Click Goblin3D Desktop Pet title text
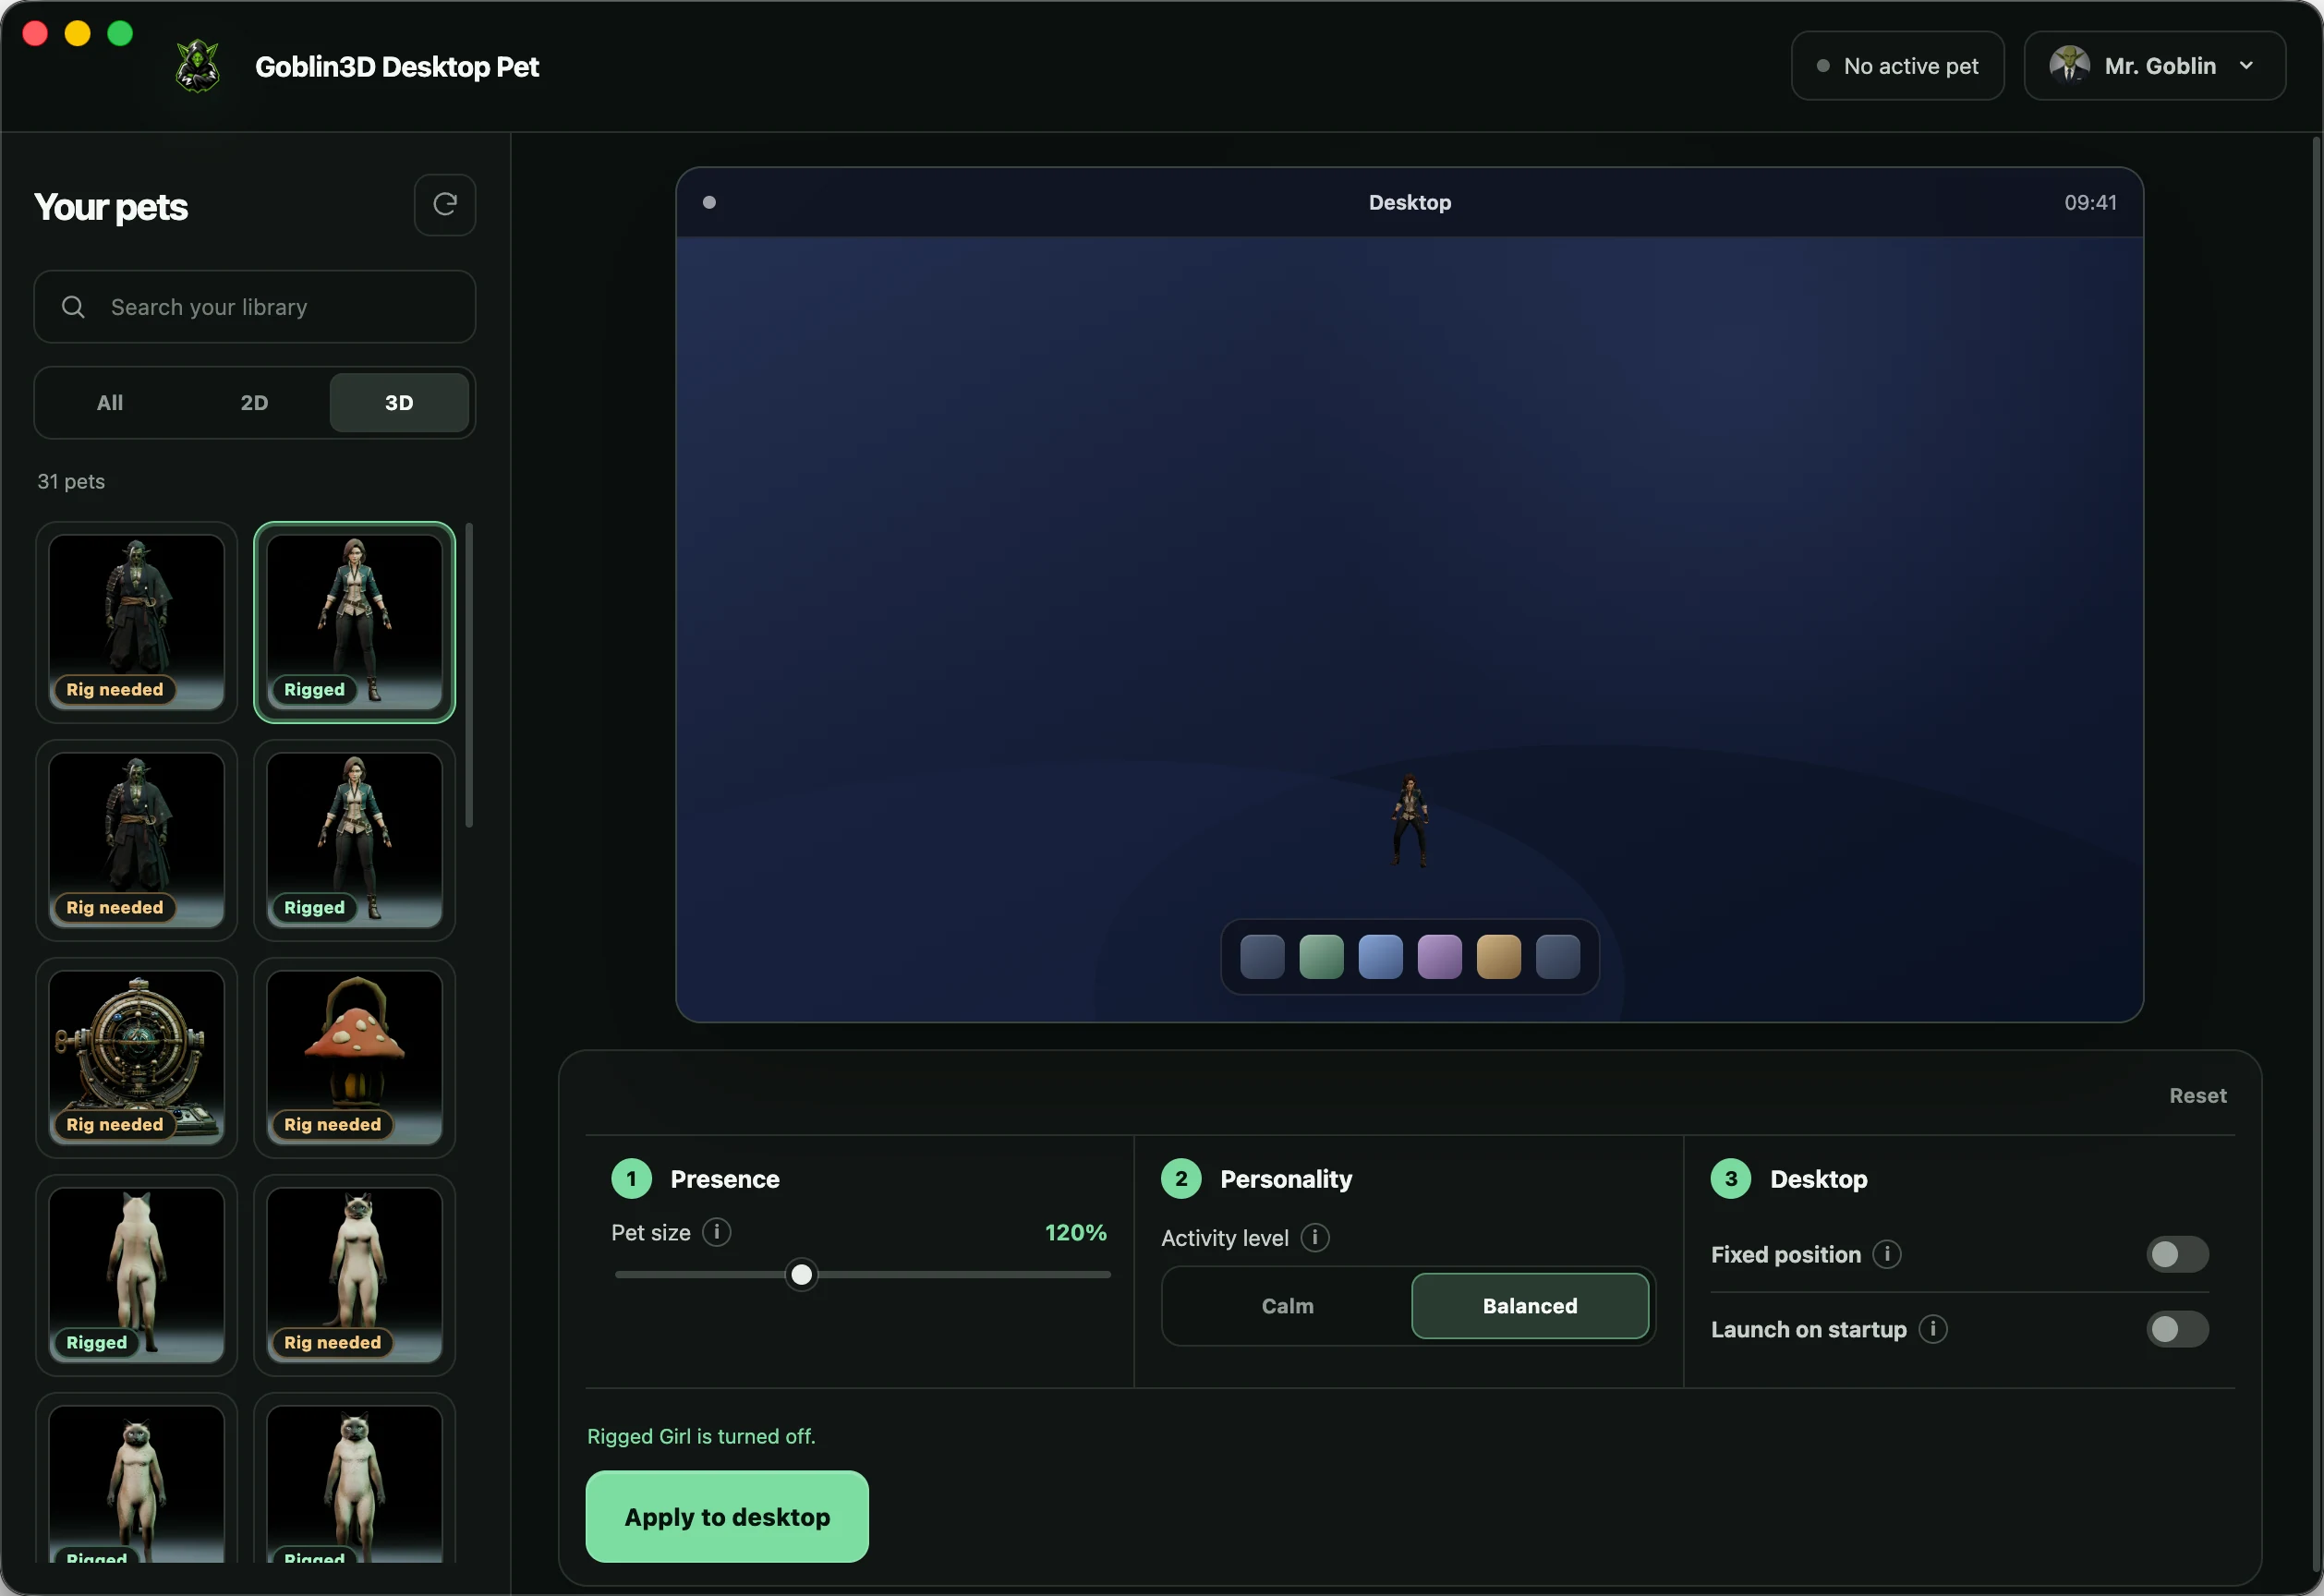 pos(397,66)
